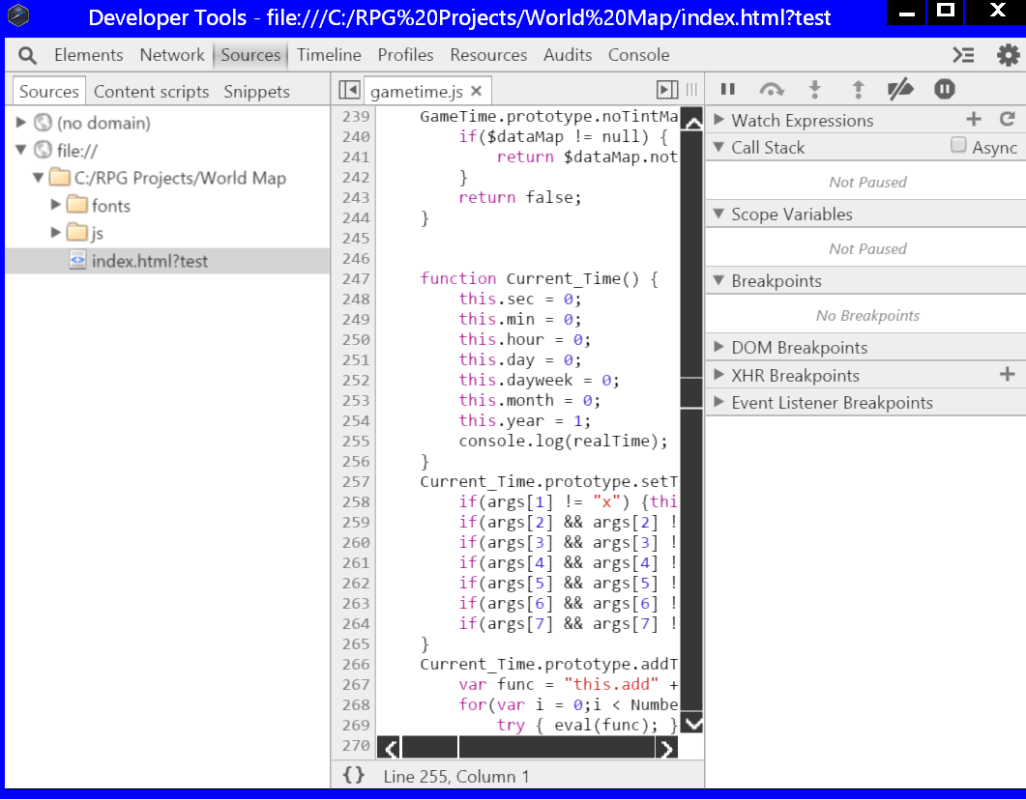1026x800 pixels.
Task: Click the DevTools app icon in title bar
Action: click(18, 15)
